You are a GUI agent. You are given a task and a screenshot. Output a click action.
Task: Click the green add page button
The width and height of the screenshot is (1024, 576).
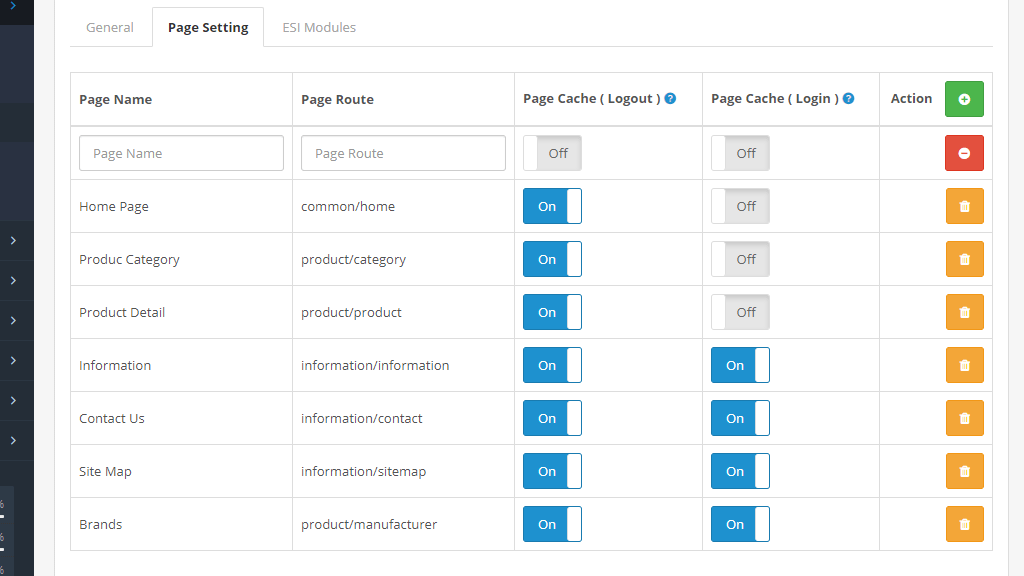pos(964,99)
